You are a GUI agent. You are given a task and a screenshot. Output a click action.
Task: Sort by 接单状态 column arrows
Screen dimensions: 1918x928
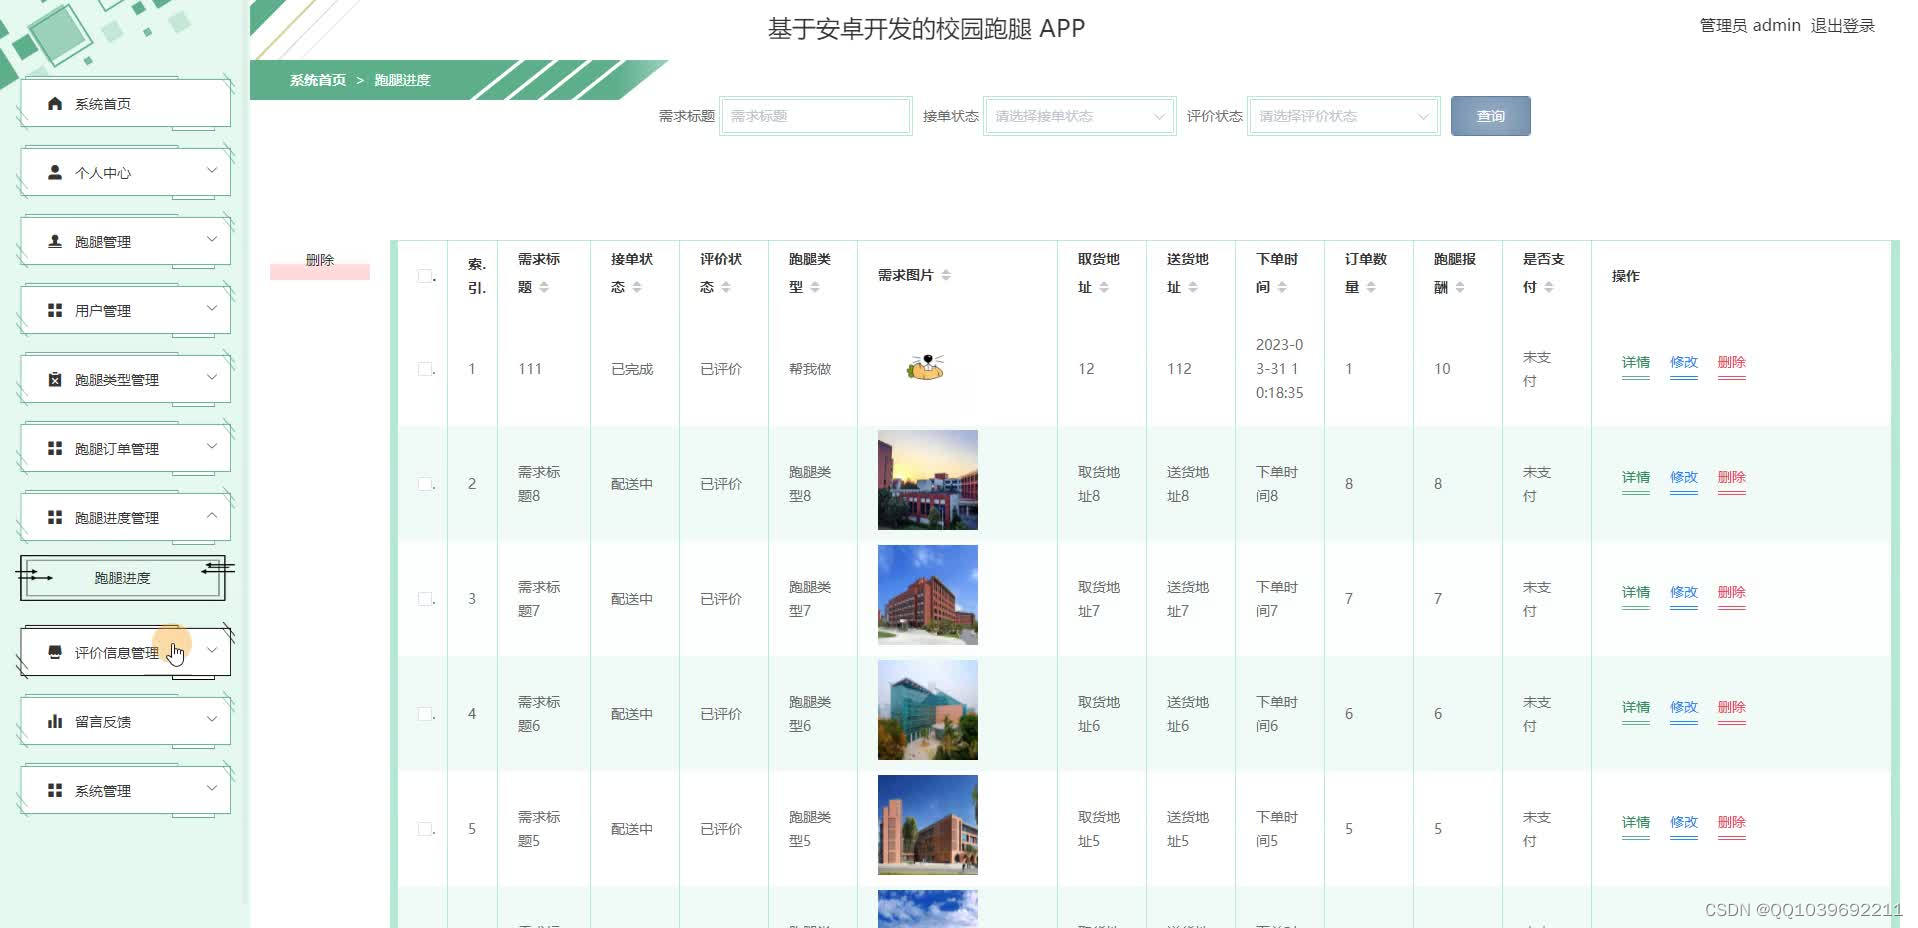tap(637, 287)
